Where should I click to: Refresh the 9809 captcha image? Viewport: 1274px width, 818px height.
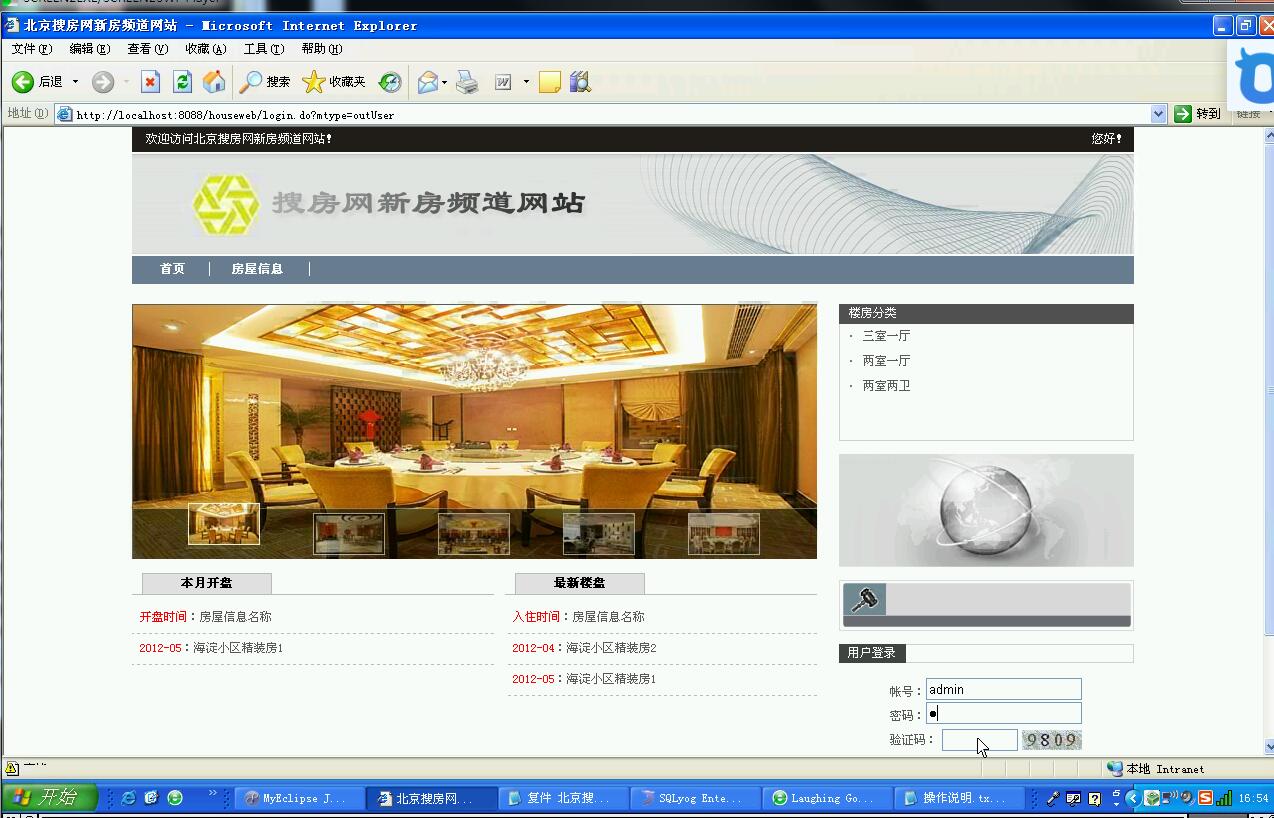[x=1052, y=740]
